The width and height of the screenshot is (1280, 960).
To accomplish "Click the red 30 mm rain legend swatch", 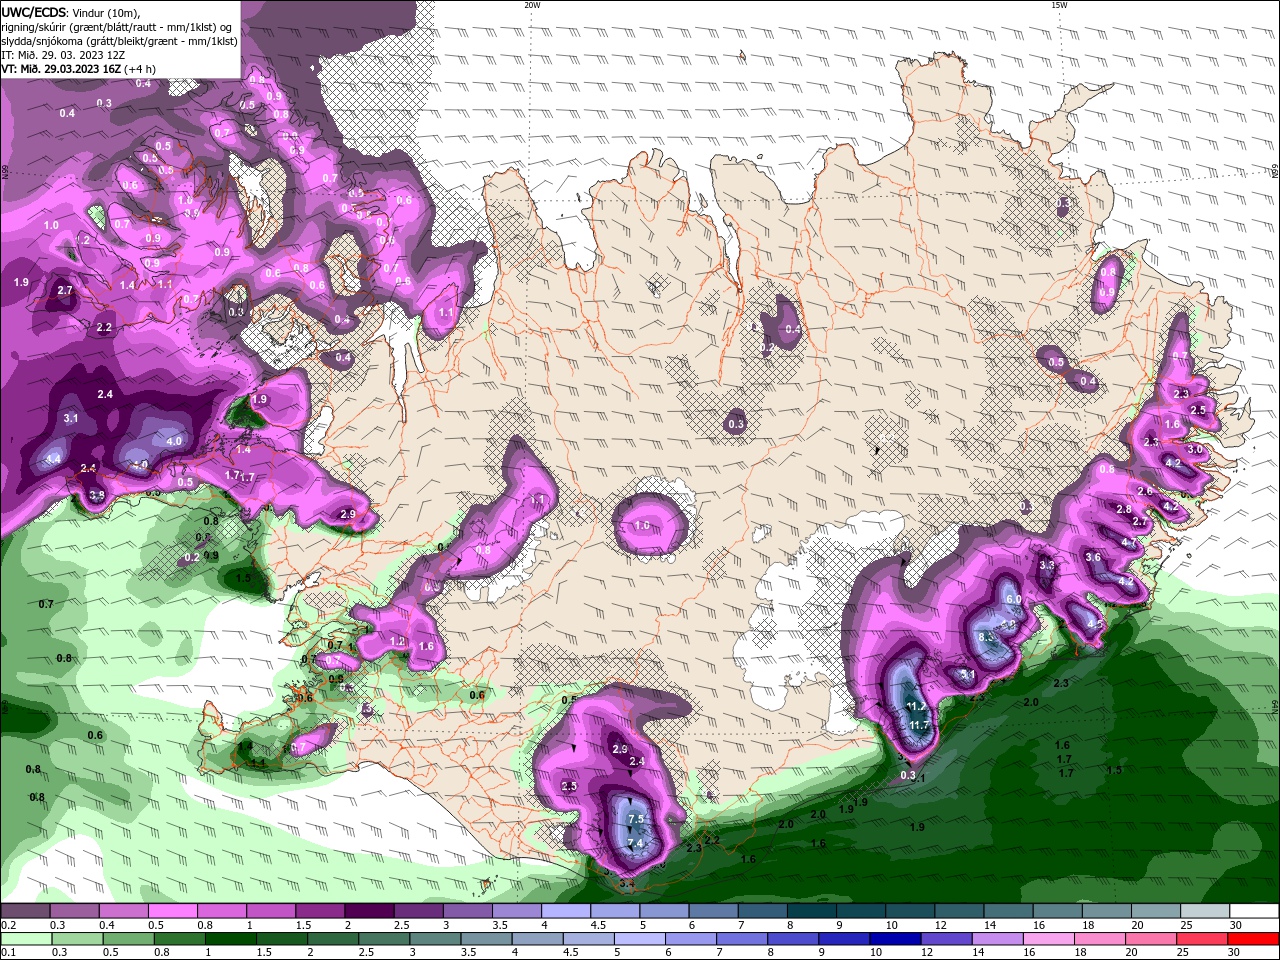I will [1253, 939].
